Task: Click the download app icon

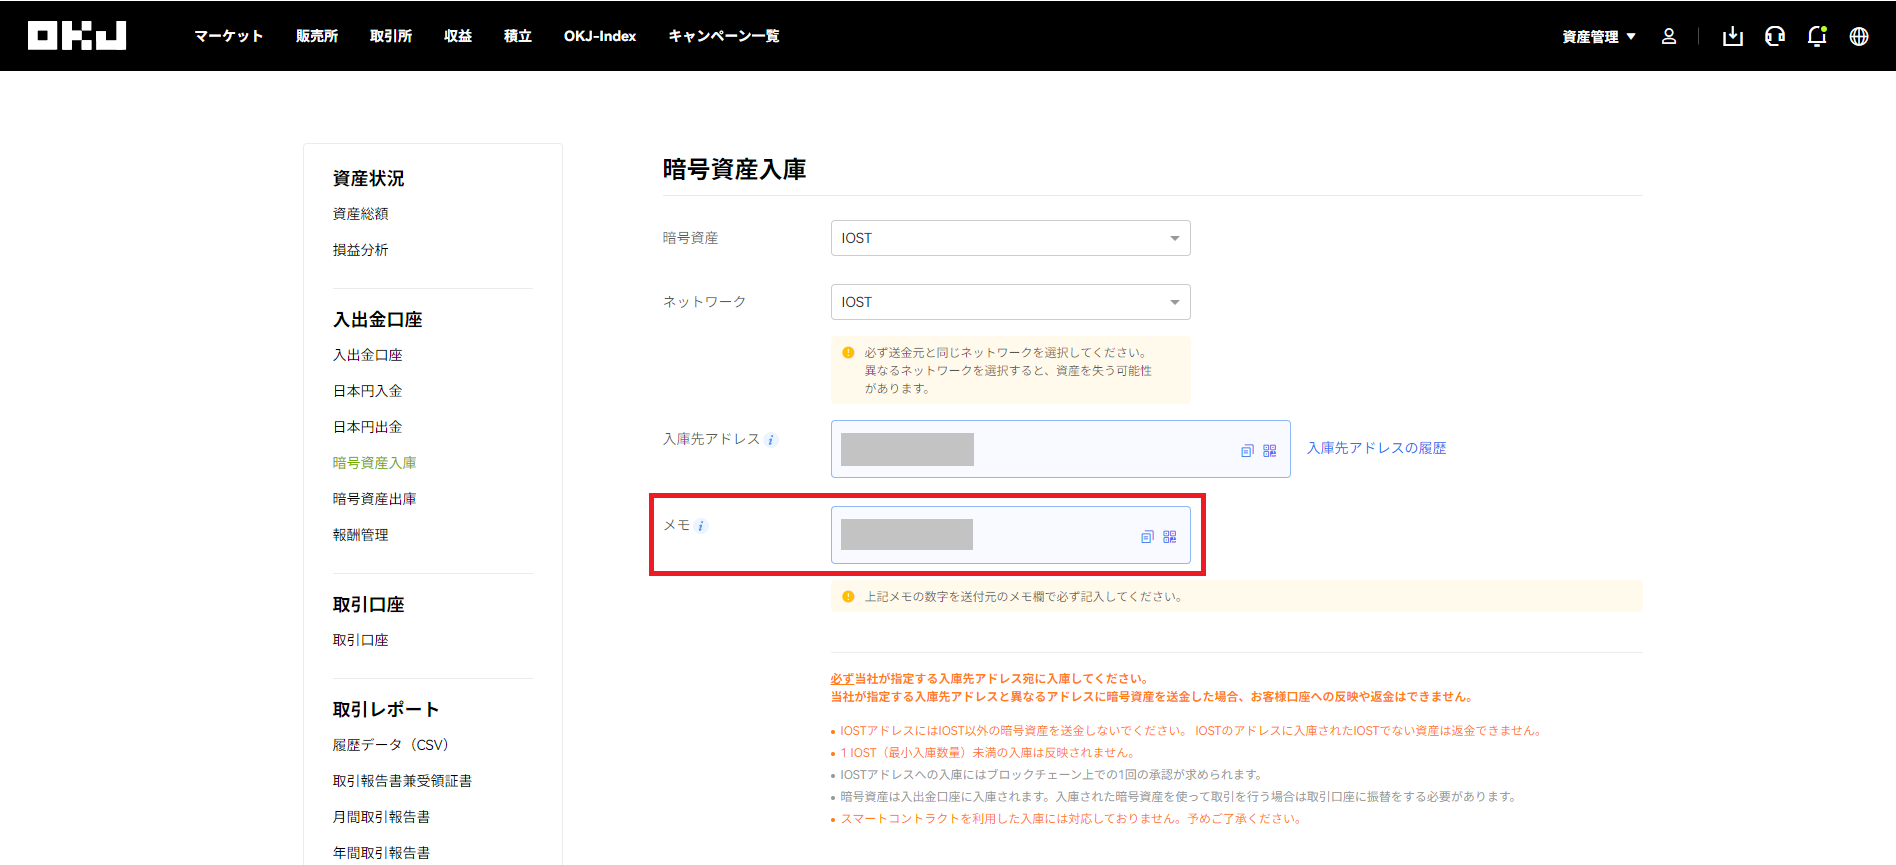Action: [x=1733, y=36]
